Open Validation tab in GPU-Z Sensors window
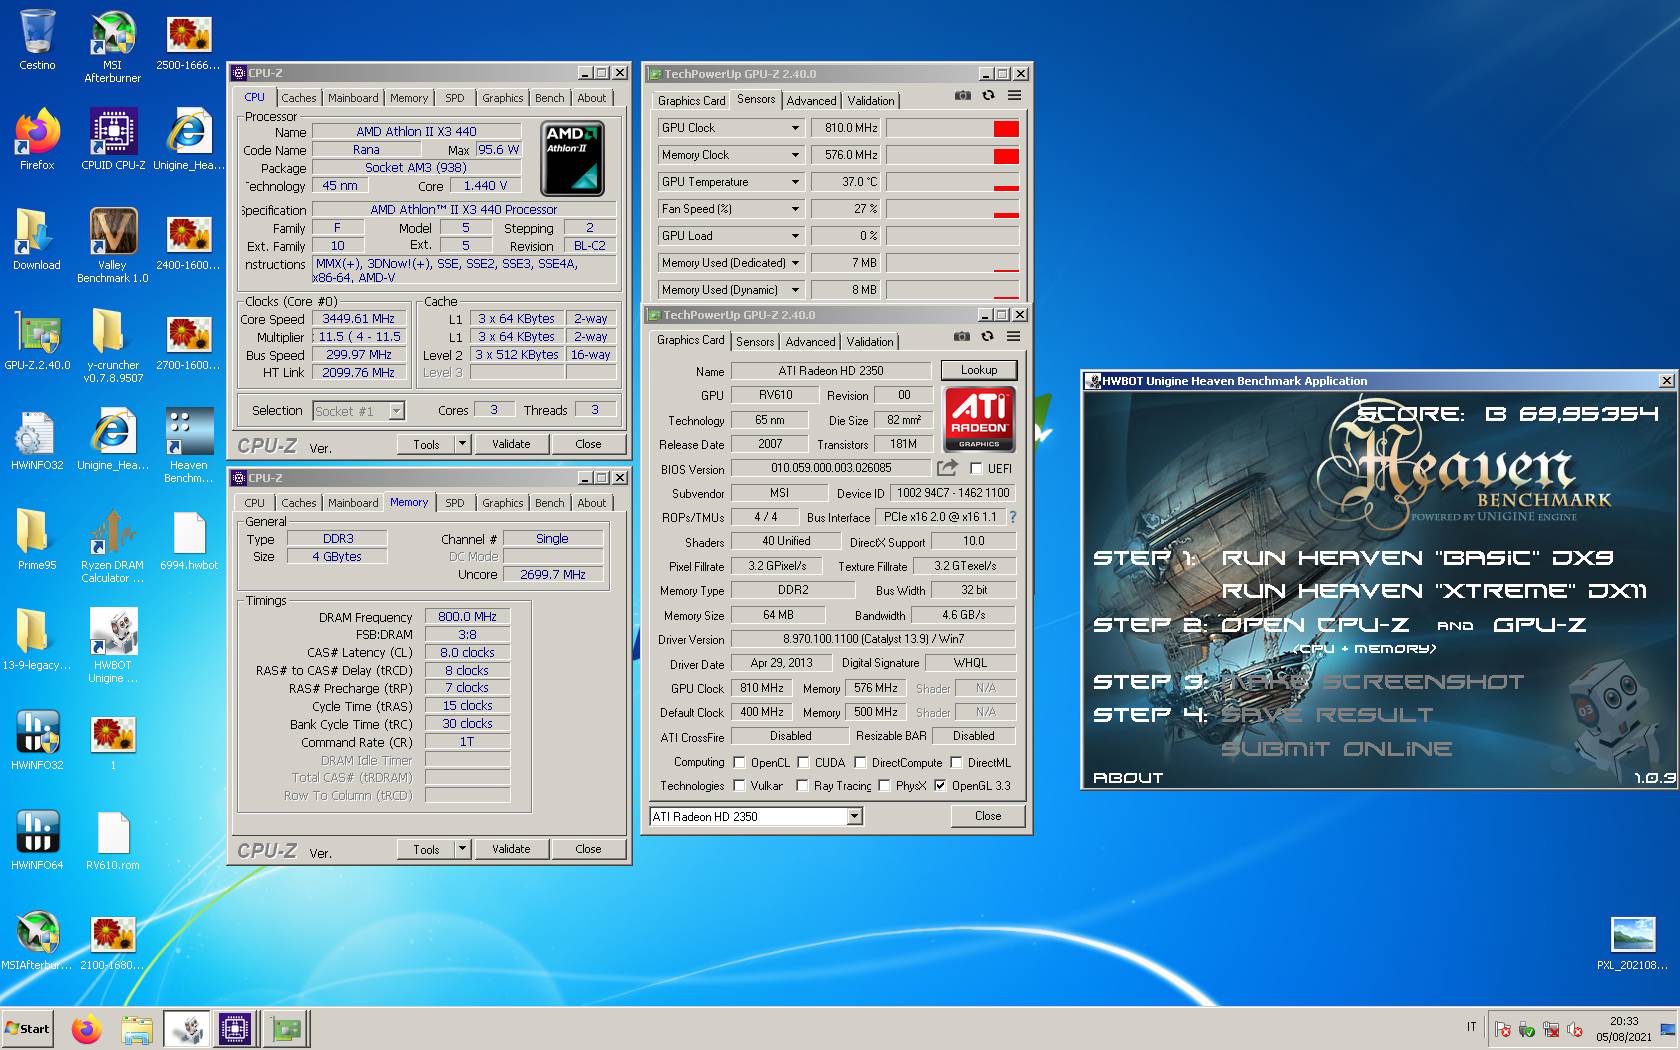Screen dimensions: 1680x1050 (871, 101)
